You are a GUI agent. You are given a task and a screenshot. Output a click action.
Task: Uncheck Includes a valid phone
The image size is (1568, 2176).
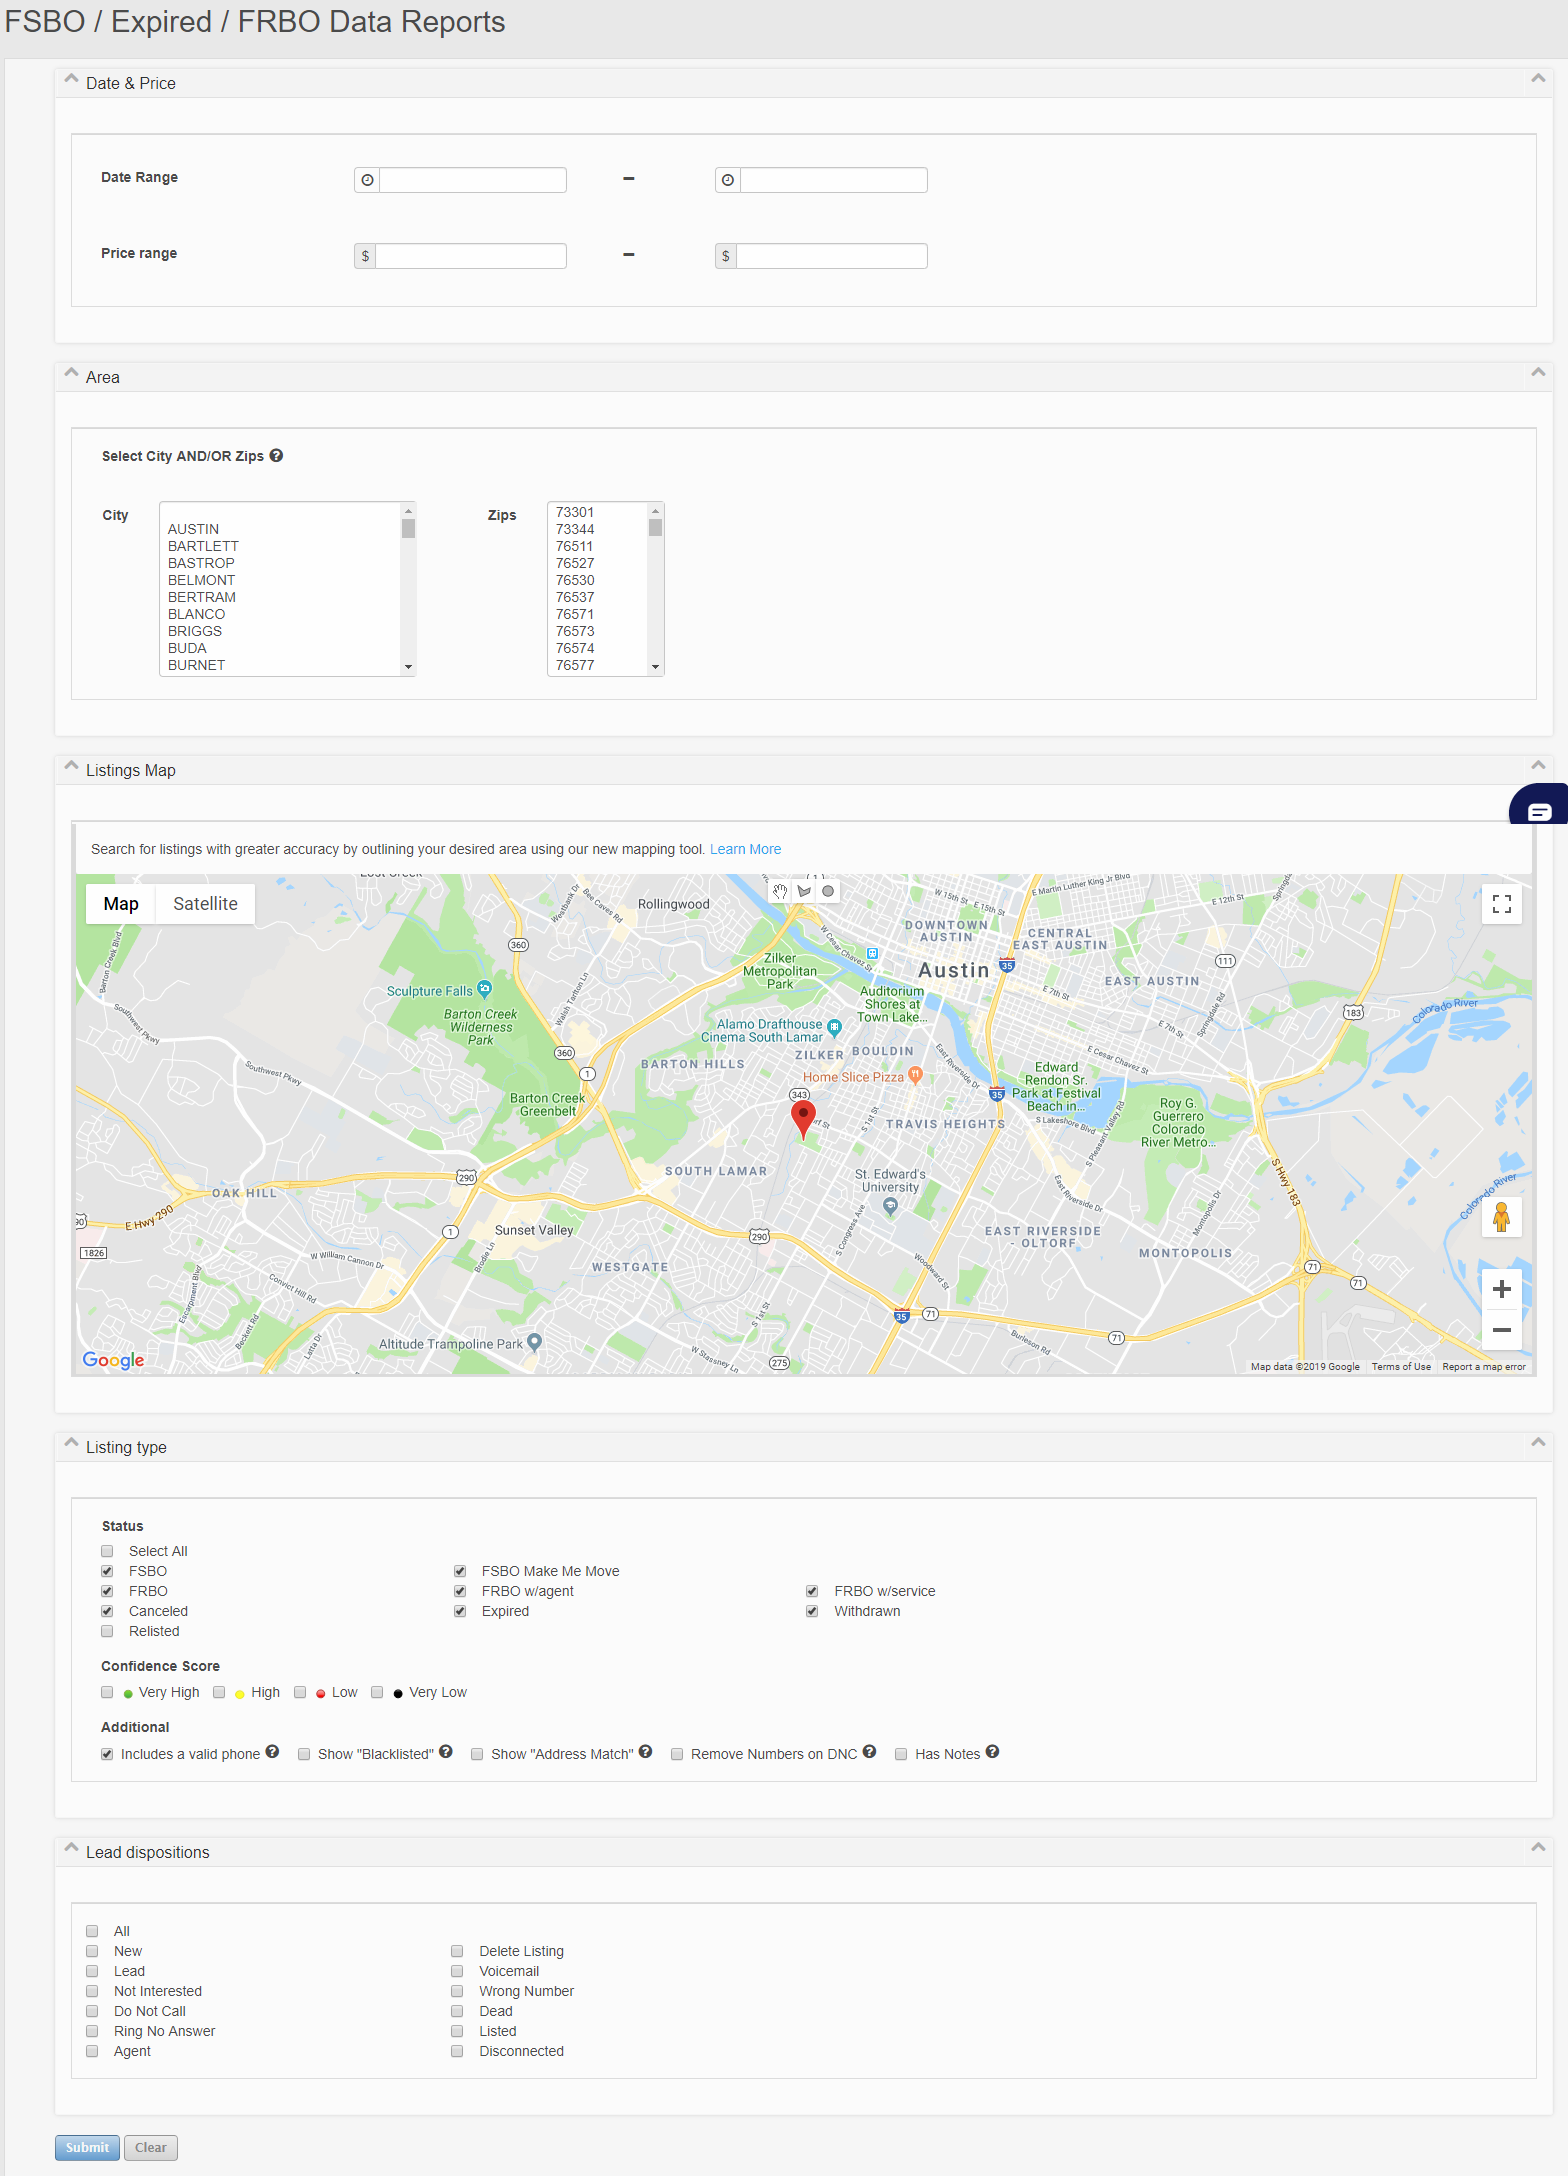(x=107, y=1754)
